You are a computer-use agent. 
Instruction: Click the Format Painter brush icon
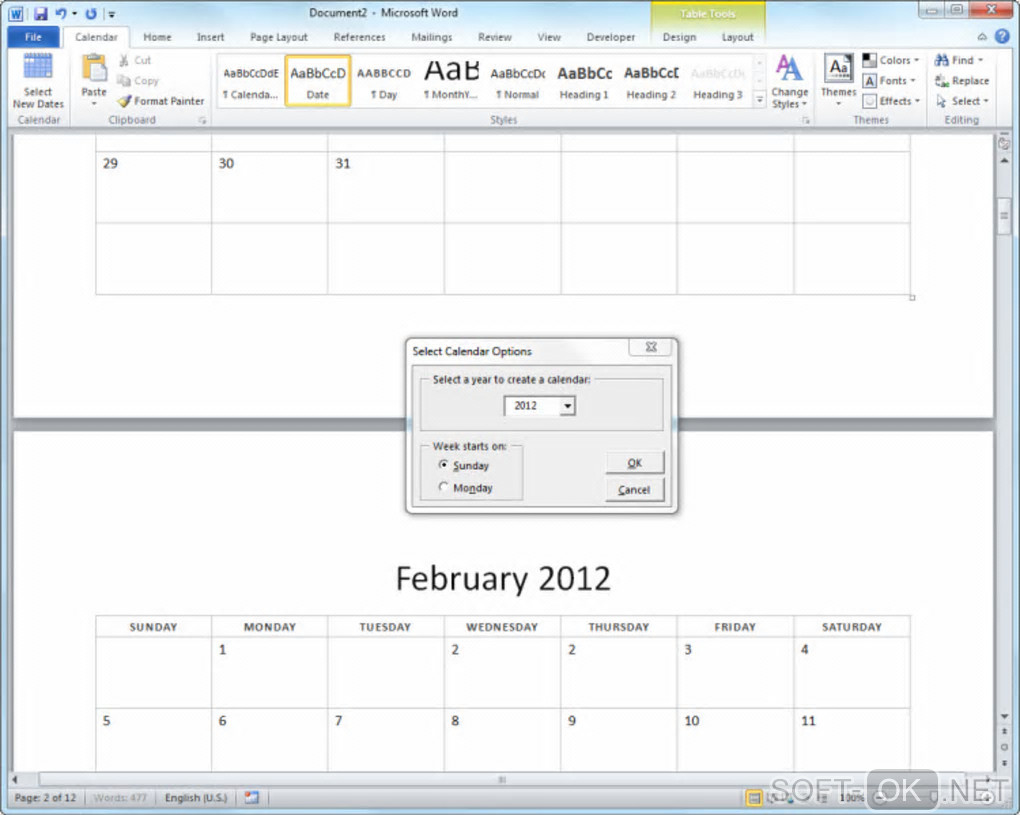click(x=124, y=101)
